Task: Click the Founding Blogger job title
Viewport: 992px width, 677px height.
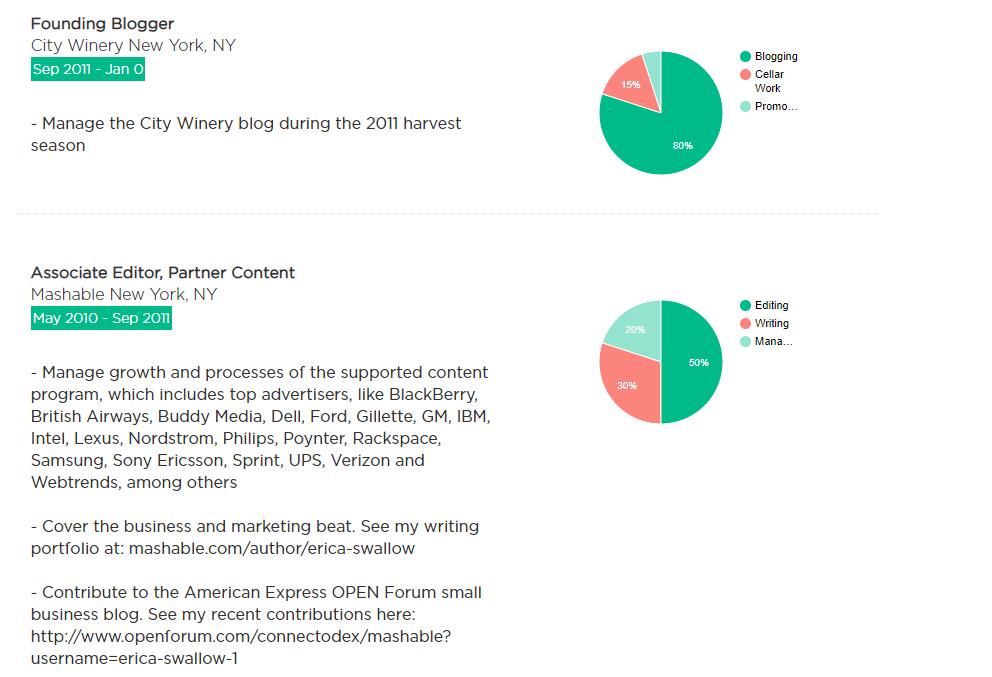Action: point(102,23)
